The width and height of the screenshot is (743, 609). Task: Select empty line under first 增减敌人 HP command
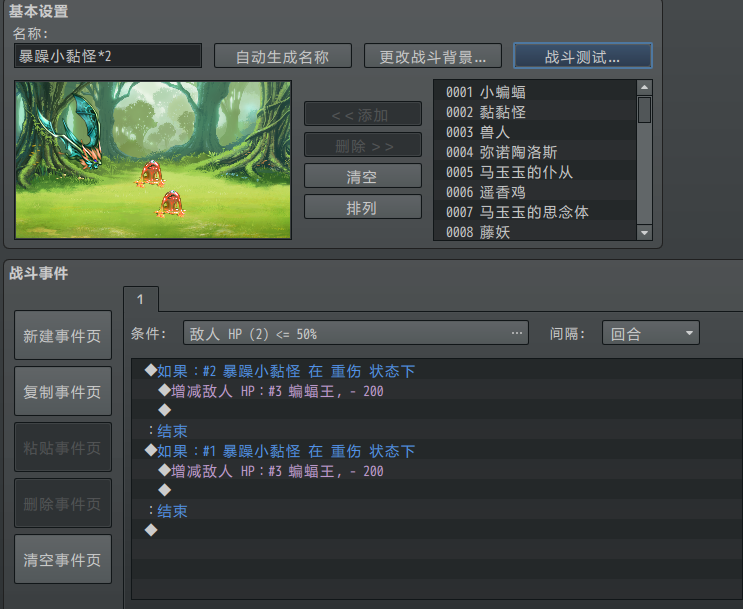click(x=437, y=411)
